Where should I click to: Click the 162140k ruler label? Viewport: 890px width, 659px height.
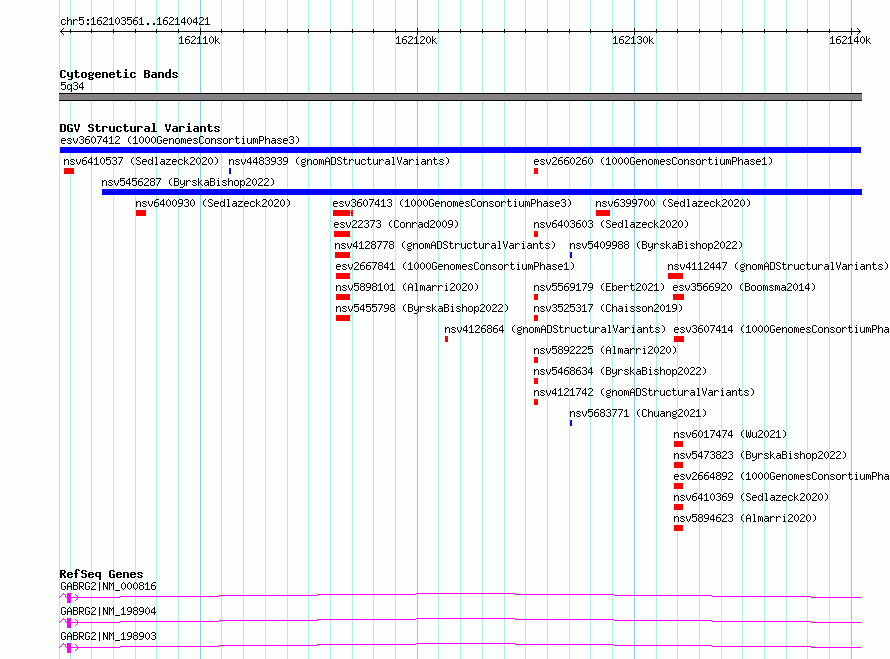point(850,40)
